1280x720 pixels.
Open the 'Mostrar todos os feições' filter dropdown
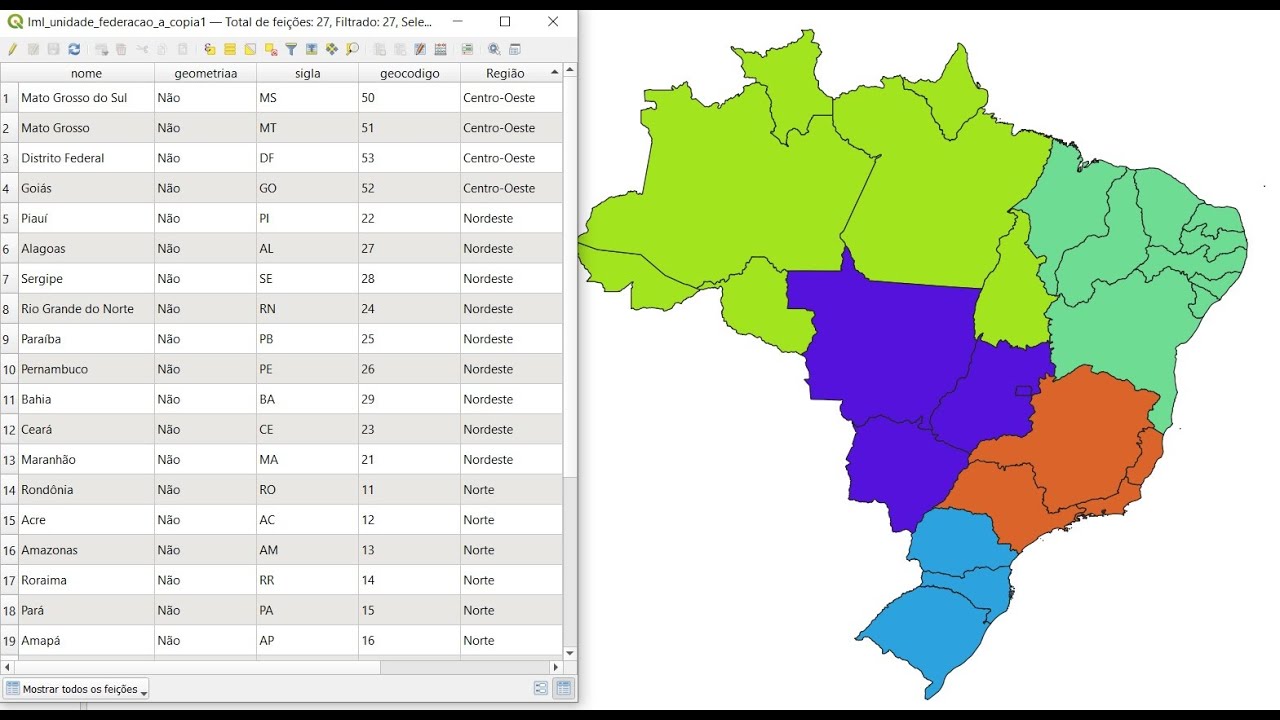pos(76,689)
